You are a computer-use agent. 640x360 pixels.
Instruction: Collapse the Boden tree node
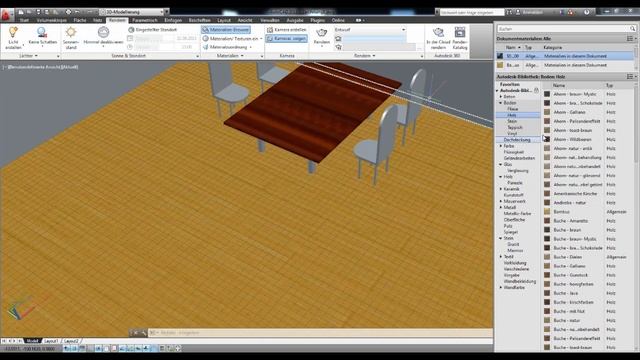click(x=501, y=103)
